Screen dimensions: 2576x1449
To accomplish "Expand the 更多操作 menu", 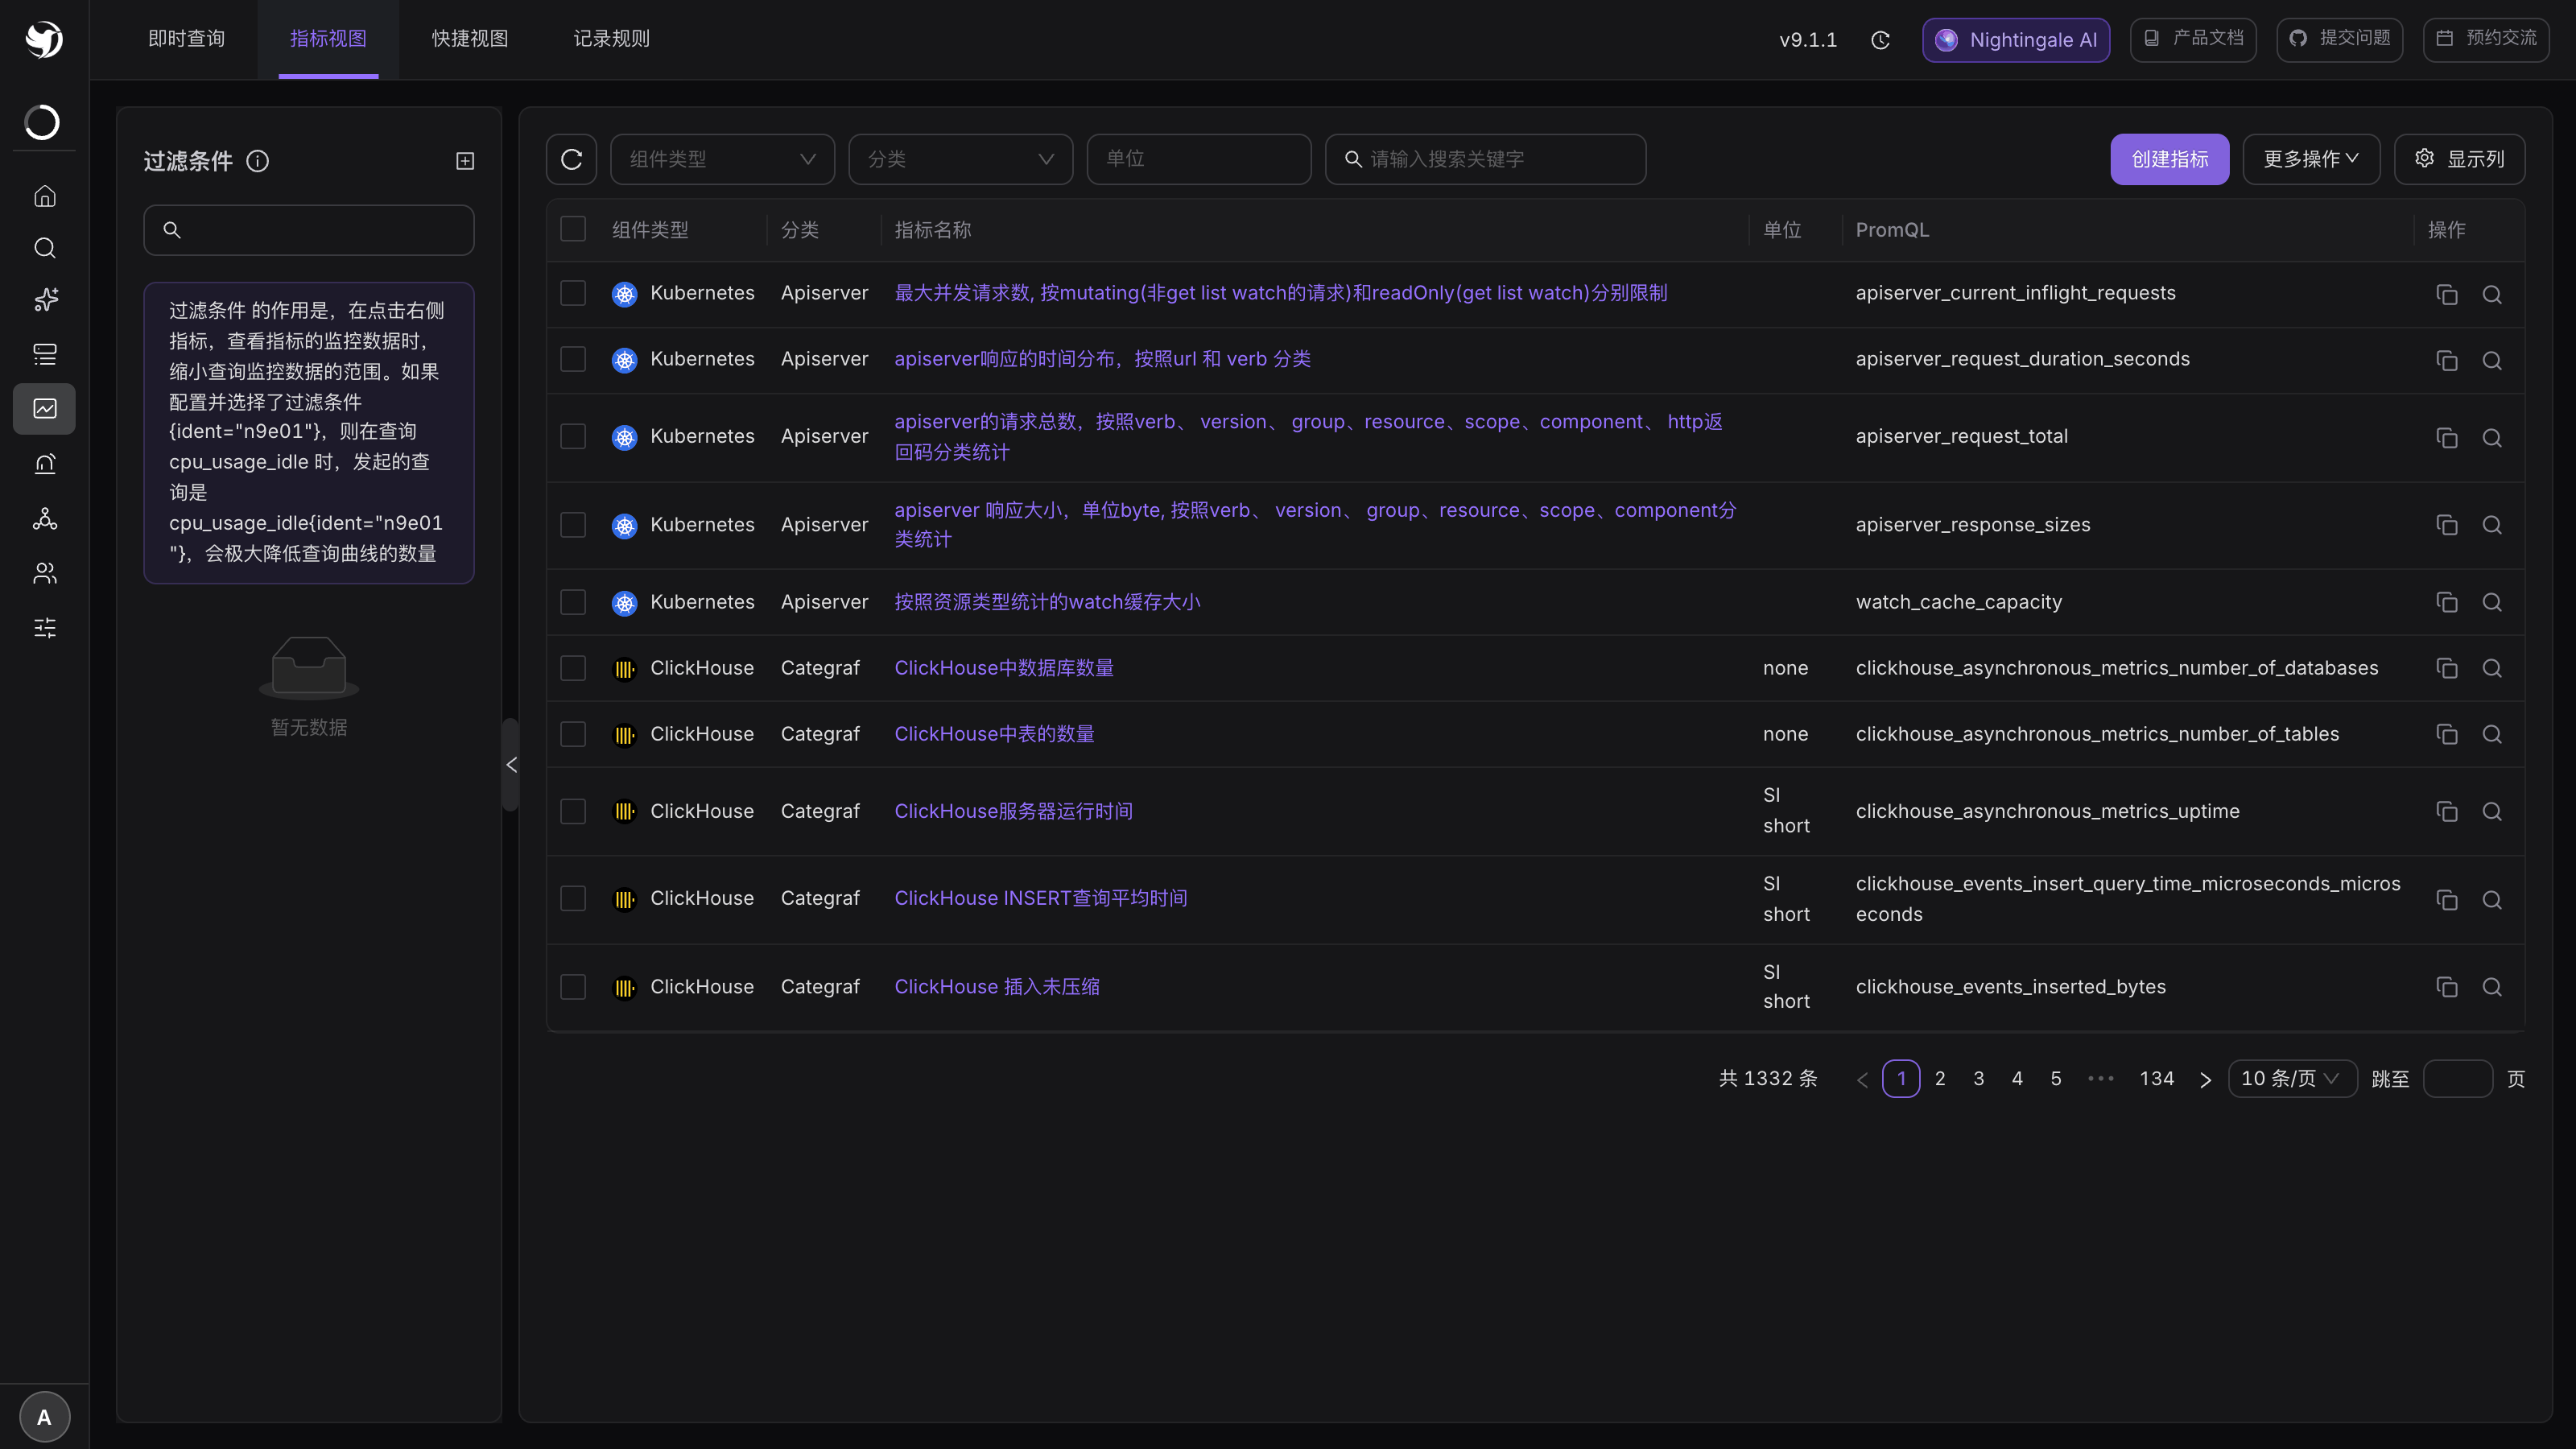I will click(2311, 159).
